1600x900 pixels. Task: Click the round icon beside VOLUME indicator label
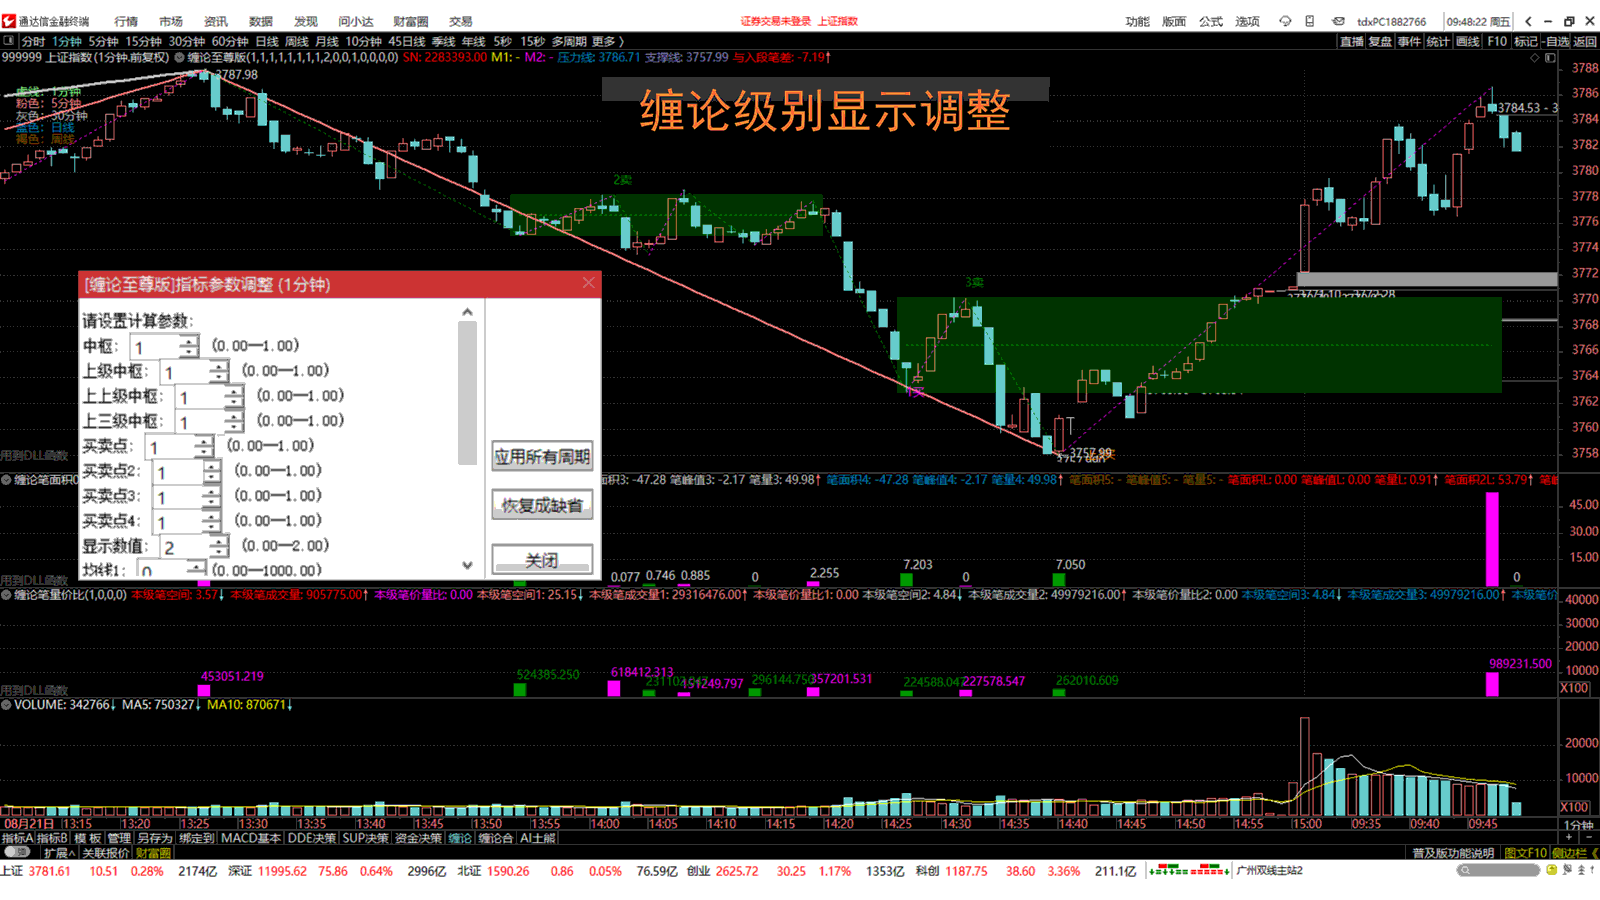pyautogui.click(x=6, y=705)
